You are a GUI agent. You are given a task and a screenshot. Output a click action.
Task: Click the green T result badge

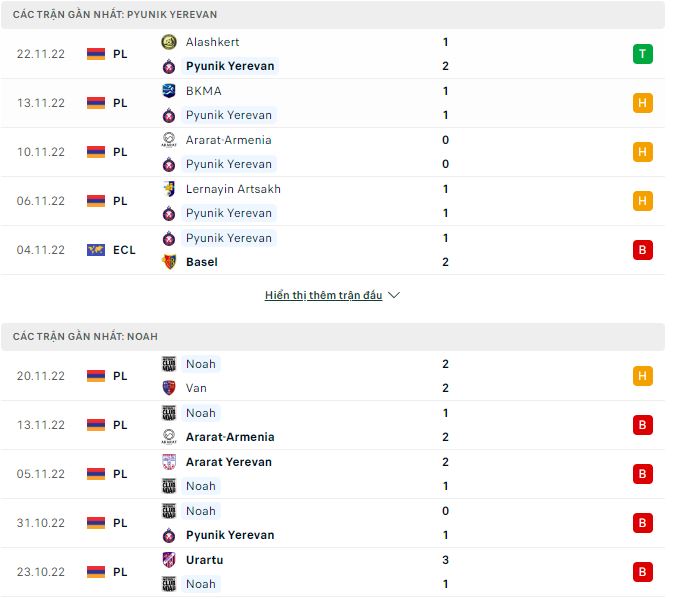642,54
